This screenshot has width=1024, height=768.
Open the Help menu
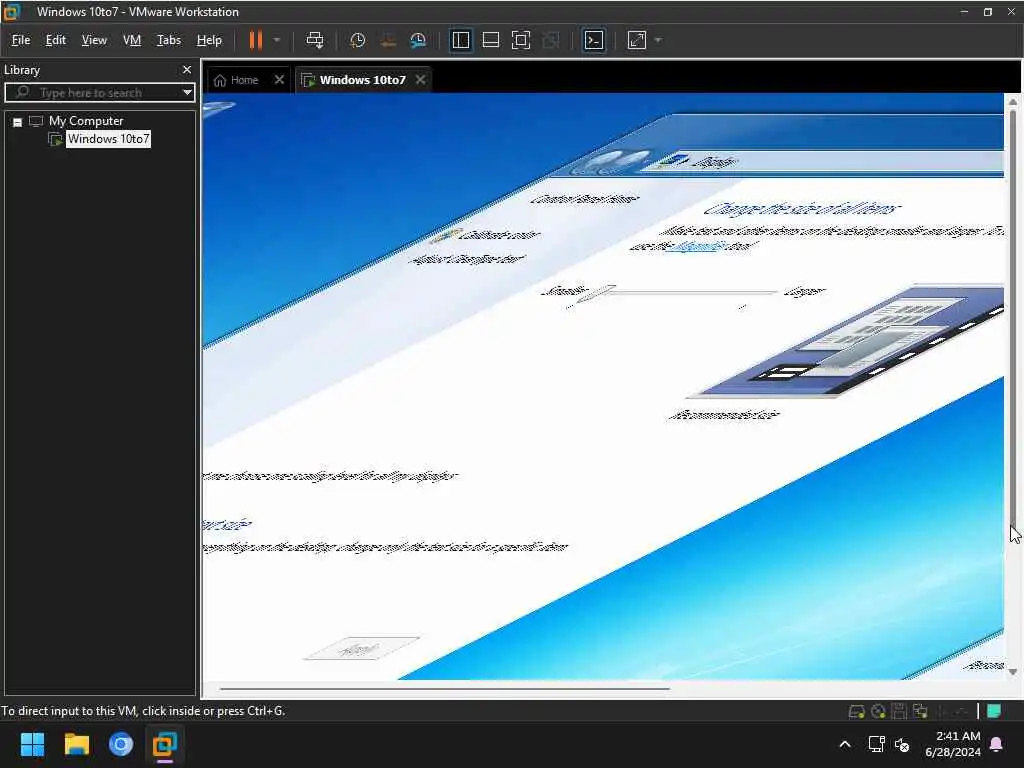(x=209, y=40)
